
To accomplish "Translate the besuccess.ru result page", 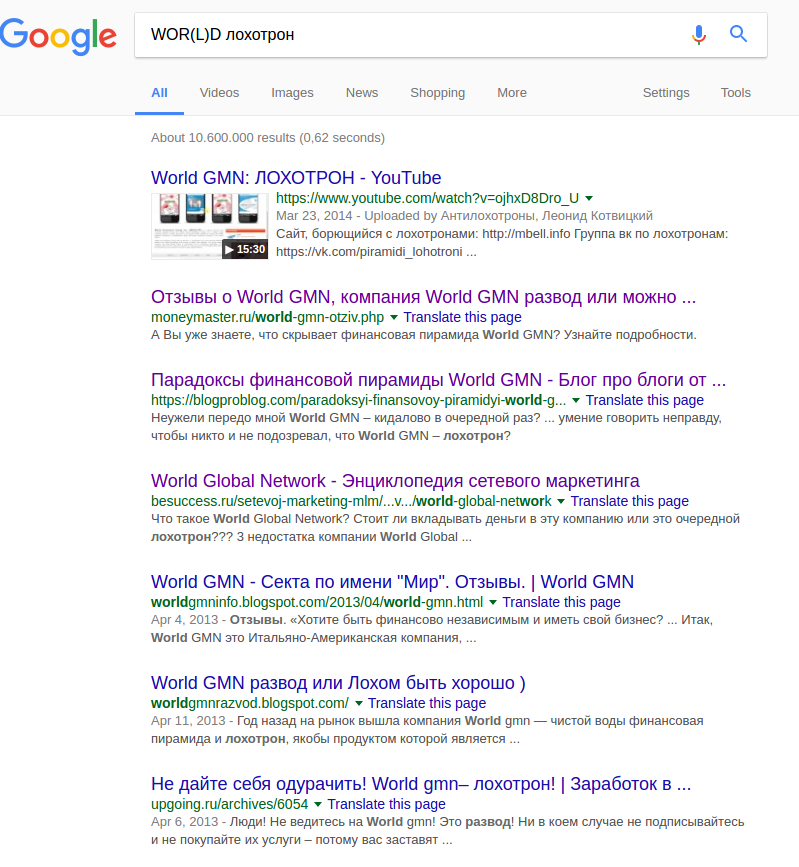I will pyautogui.click(x=630, y=502).
